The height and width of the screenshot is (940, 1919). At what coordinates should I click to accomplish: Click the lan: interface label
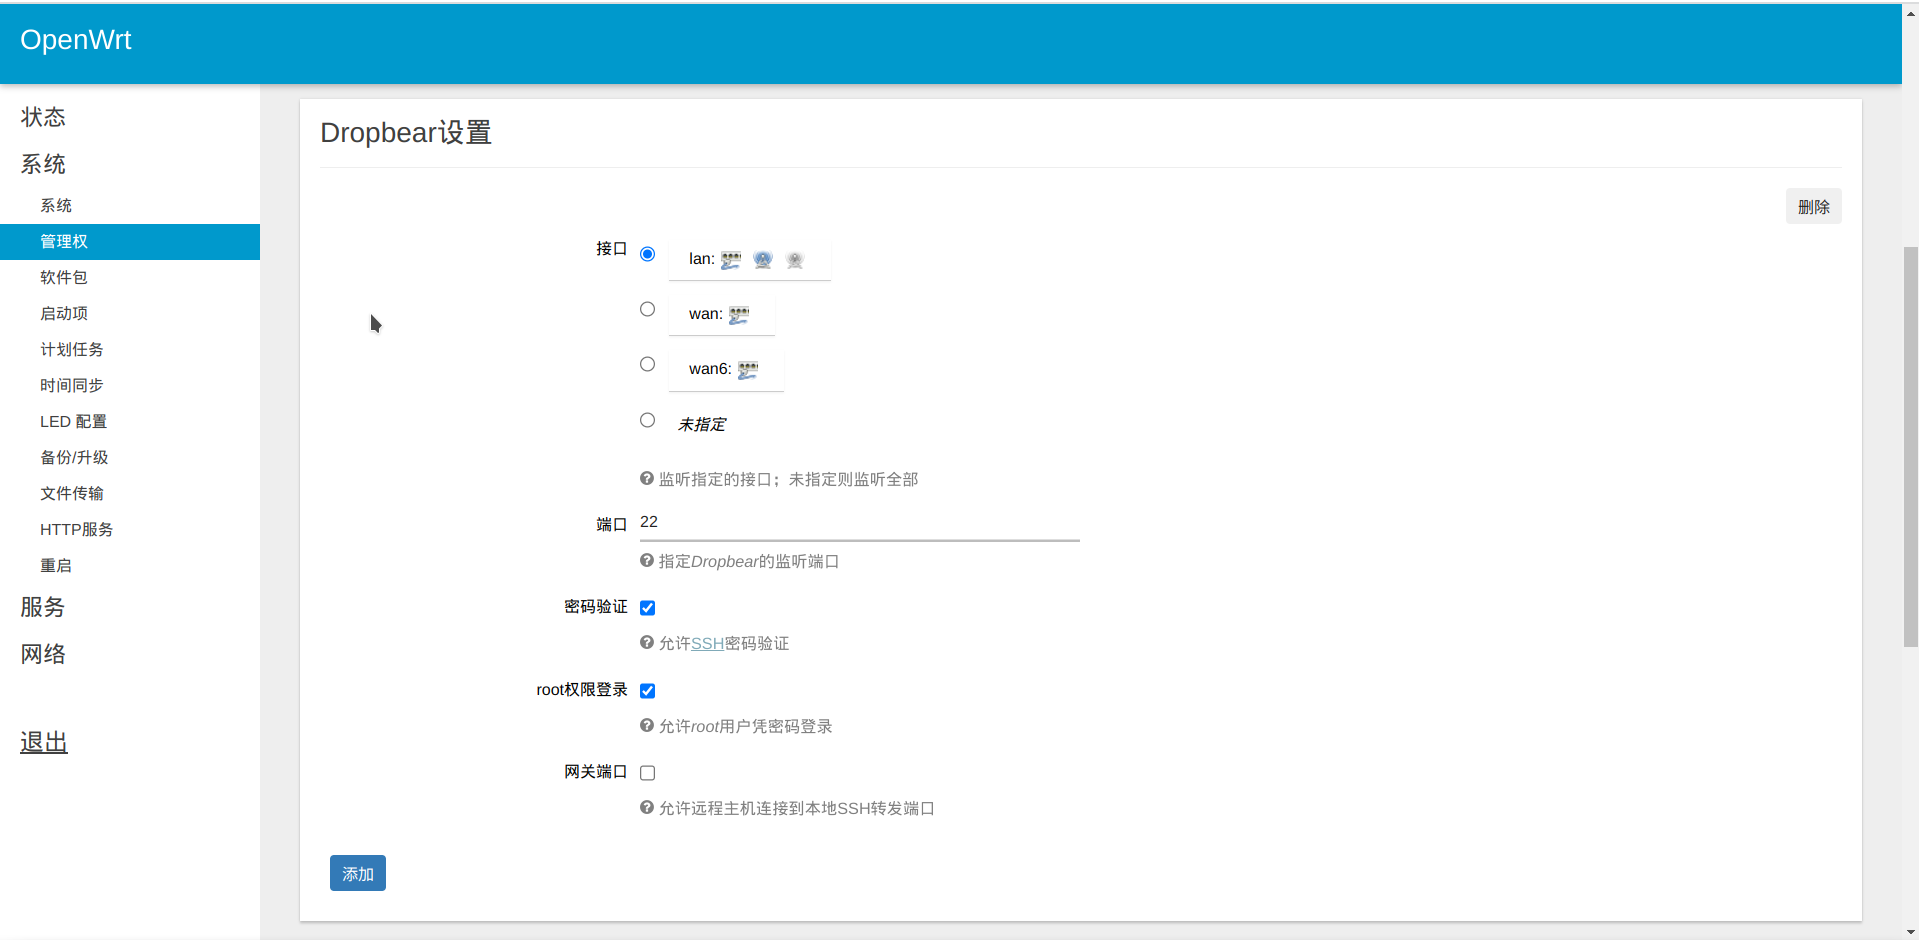click(x=702, y=259)
